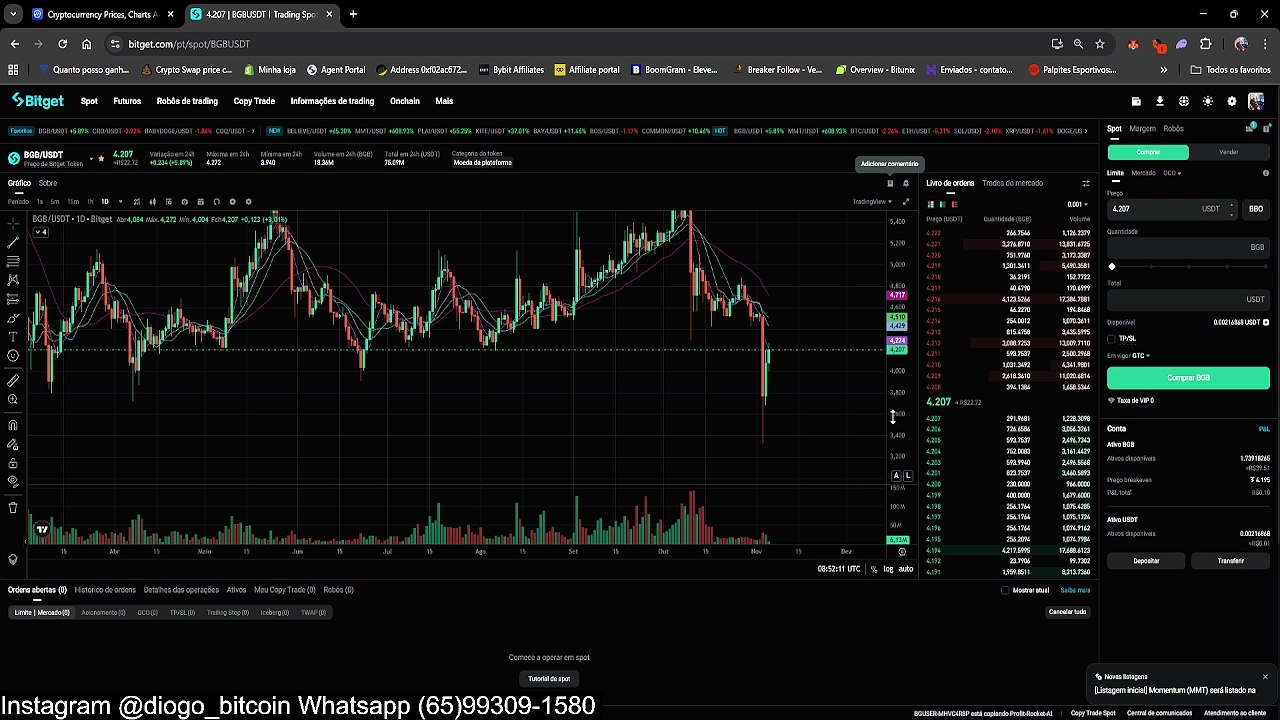1280x720 pixels.
Task: Expand the timeframe dropdown arrow
Action: [121, 202]
